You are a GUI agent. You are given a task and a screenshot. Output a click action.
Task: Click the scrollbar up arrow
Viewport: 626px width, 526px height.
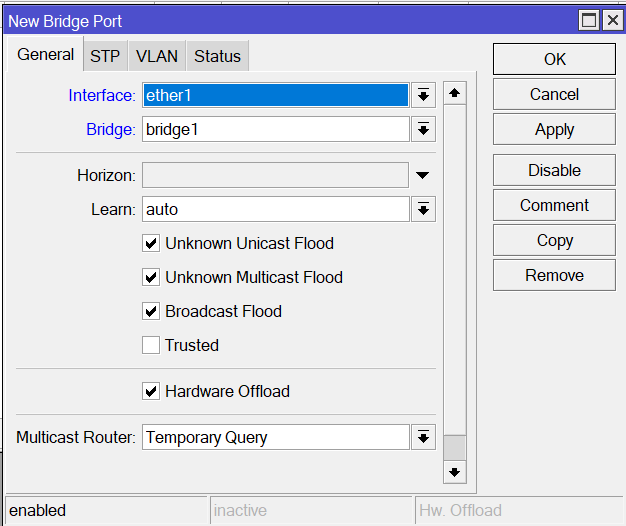[454, 93]
